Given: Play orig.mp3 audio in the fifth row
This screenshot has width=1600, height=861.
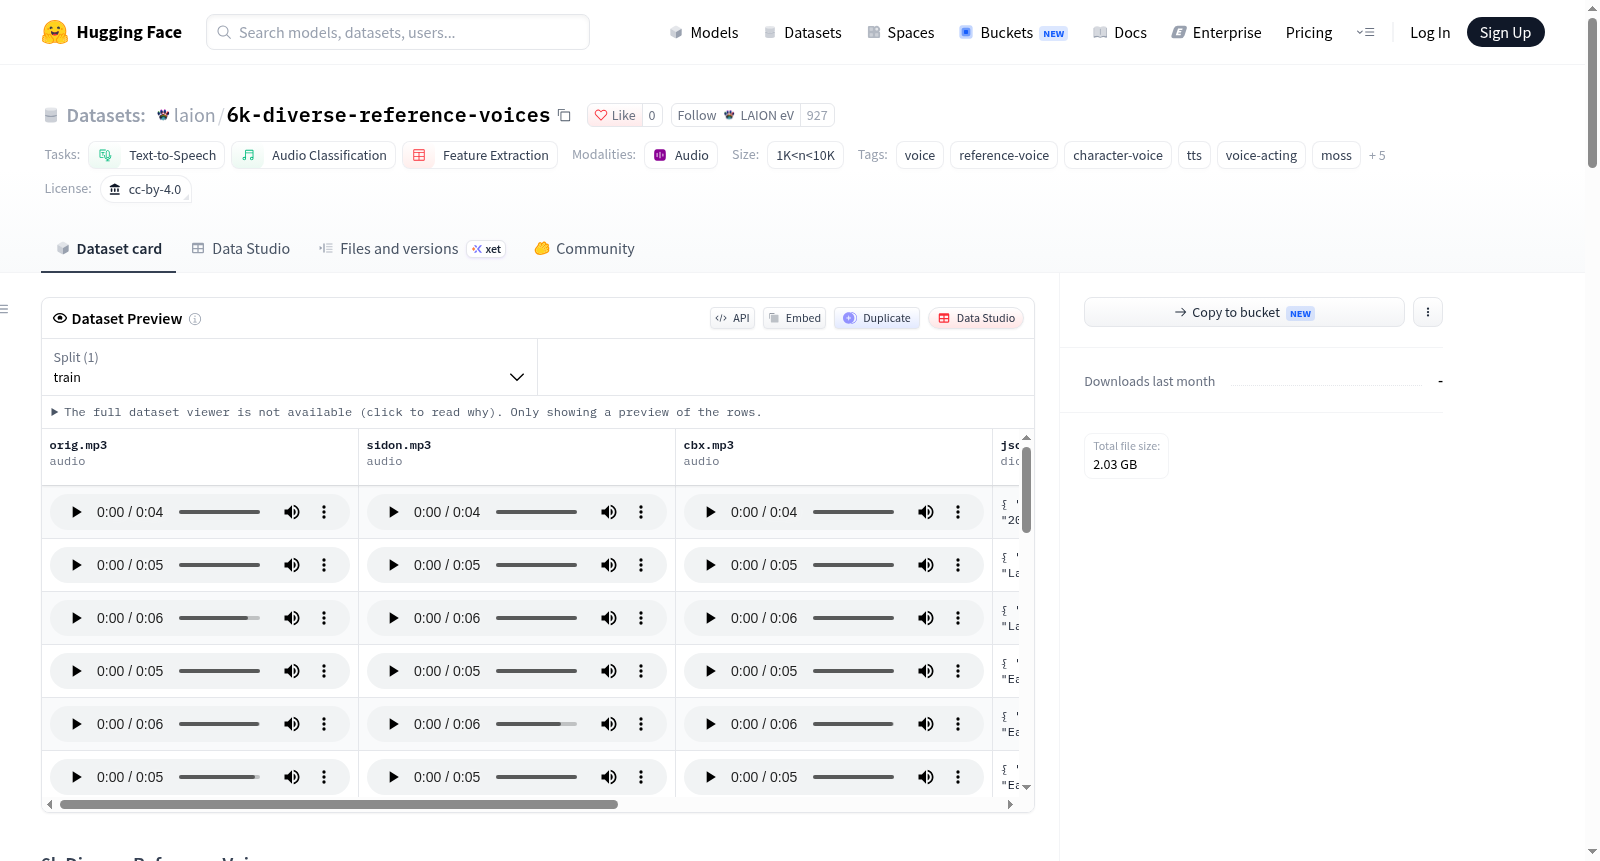Looking at the screenshot, I should pos(76,724).
